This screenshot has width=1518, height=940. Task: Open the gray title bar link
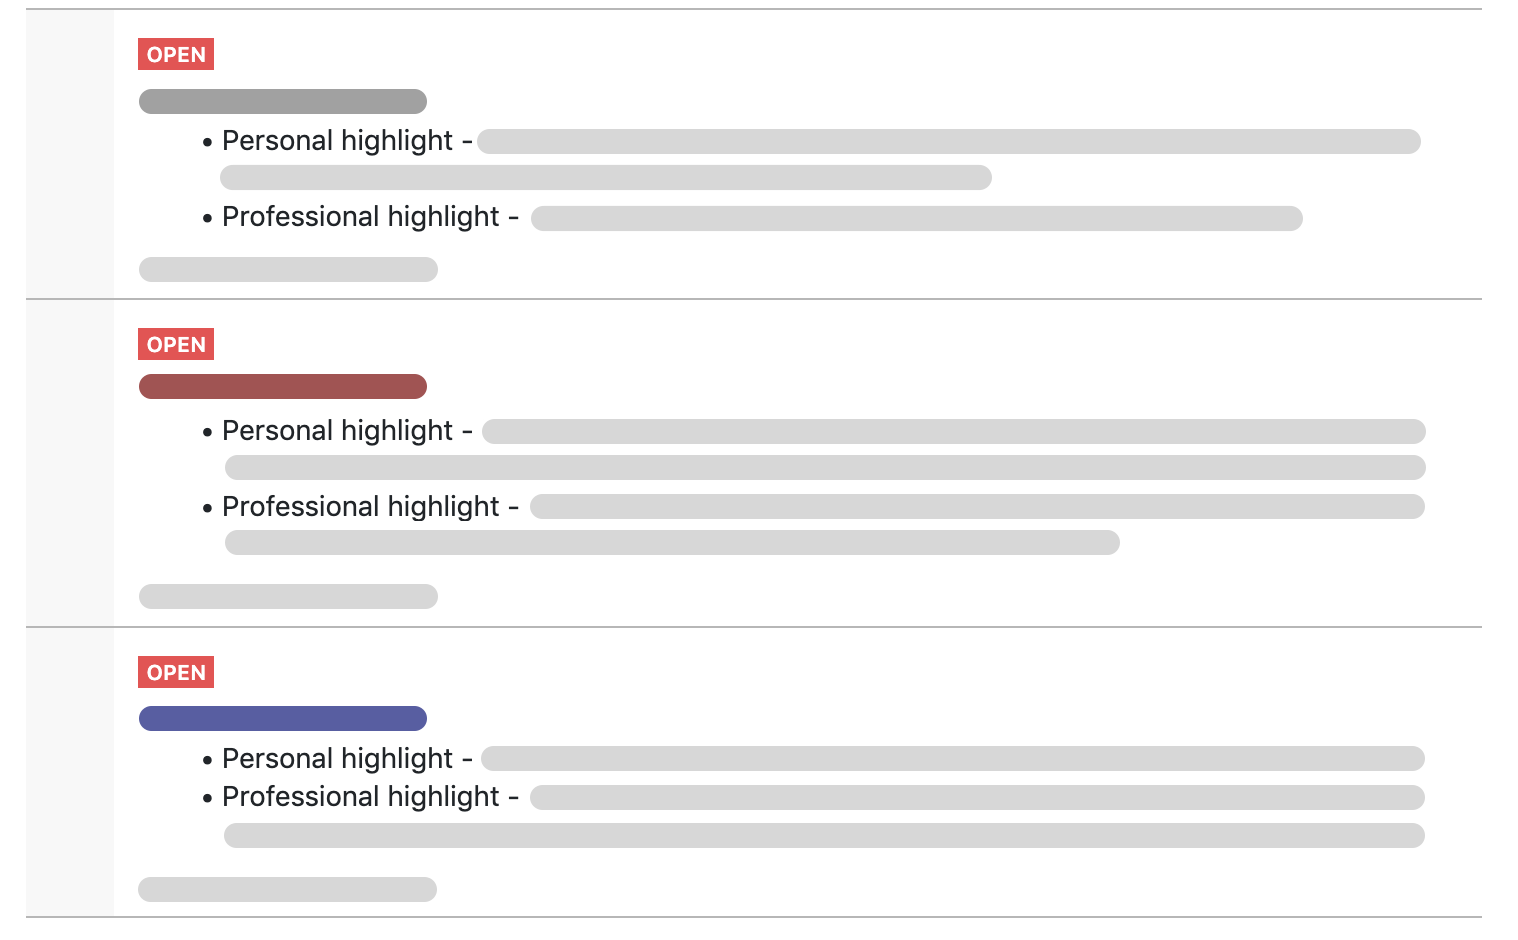click(283, 101)
